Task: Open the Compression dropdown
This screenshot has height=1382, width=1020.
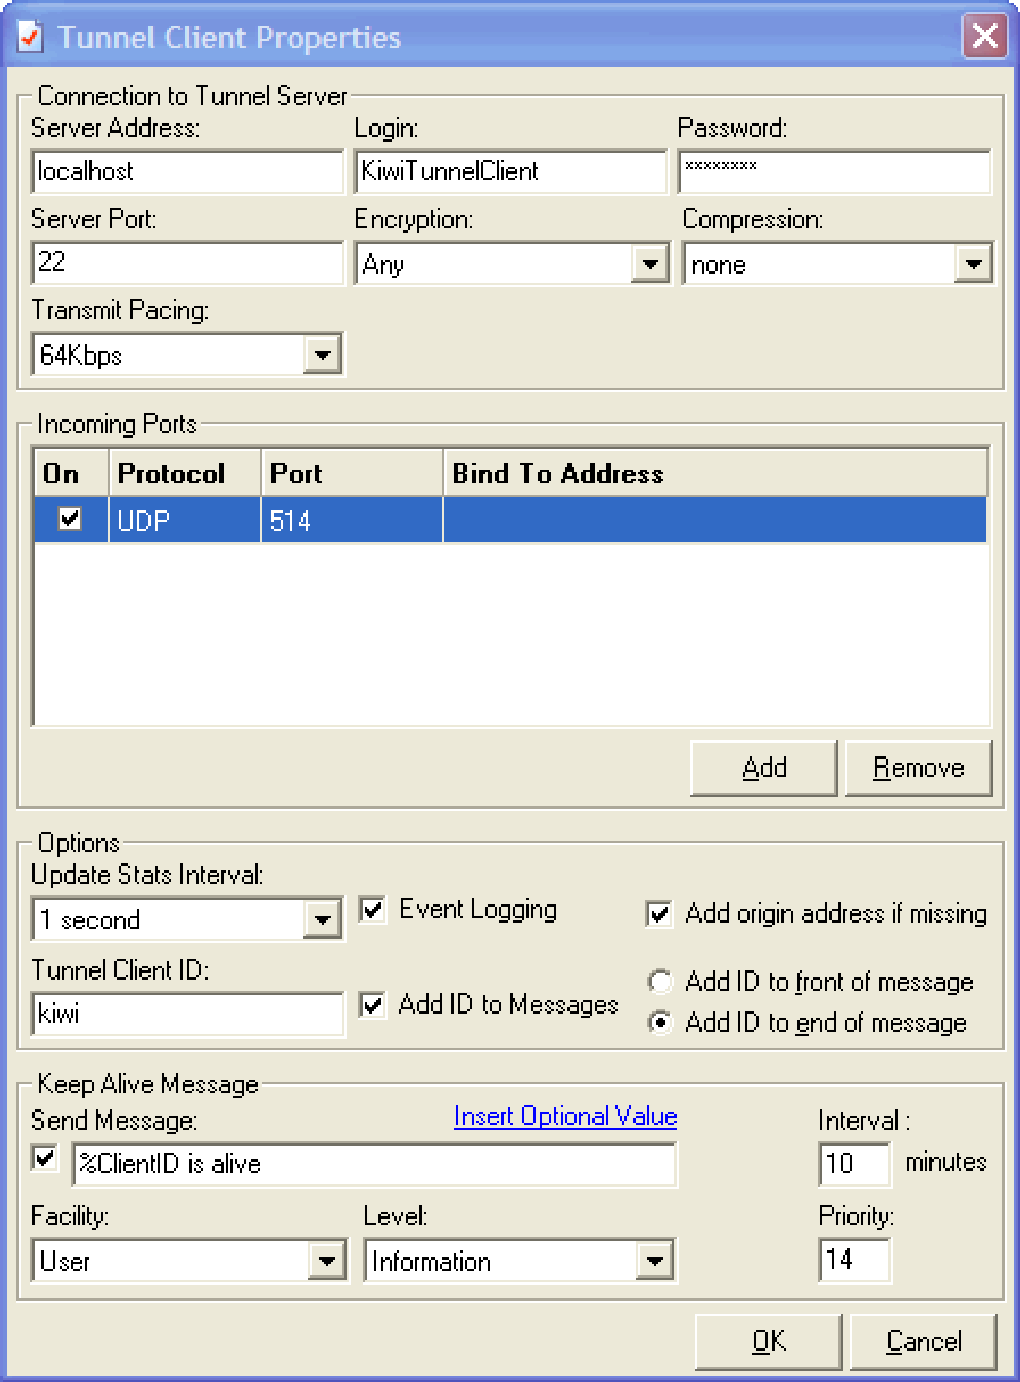Action: [x=973, y=264]
